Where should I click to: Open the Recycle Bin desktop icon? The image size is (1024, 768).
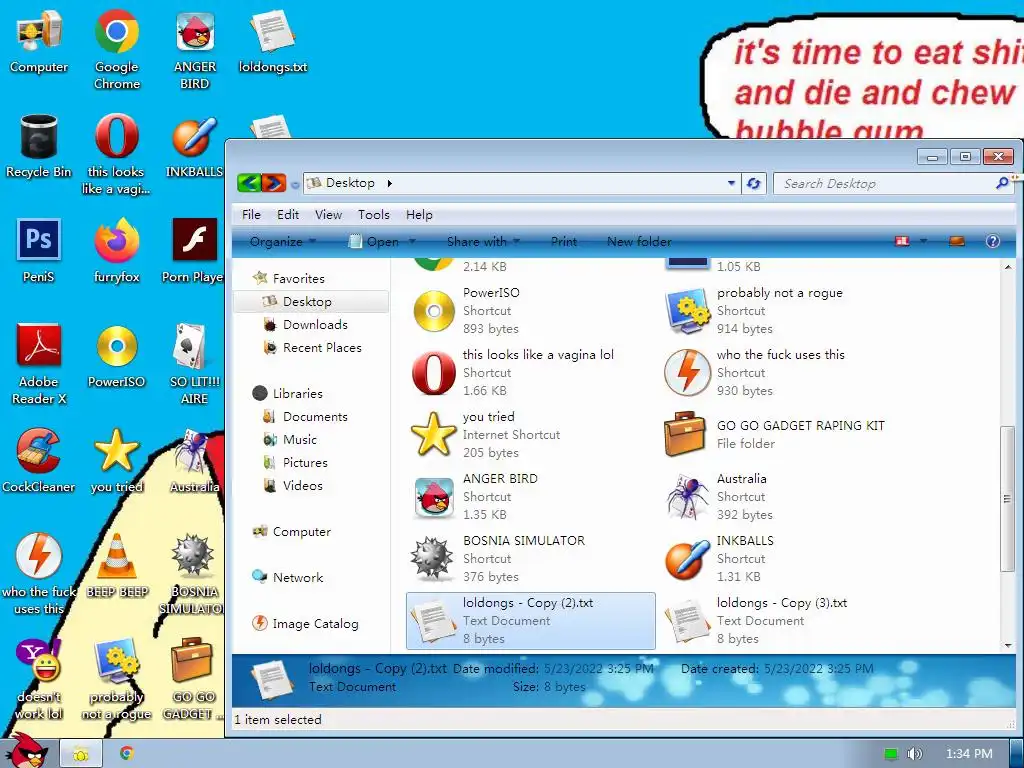(x=39, y=146)
